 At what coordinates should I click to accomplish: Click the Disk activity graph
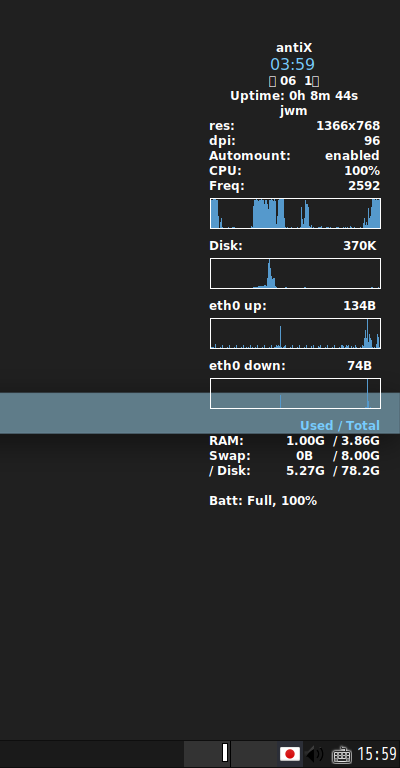tap(295, 273)
